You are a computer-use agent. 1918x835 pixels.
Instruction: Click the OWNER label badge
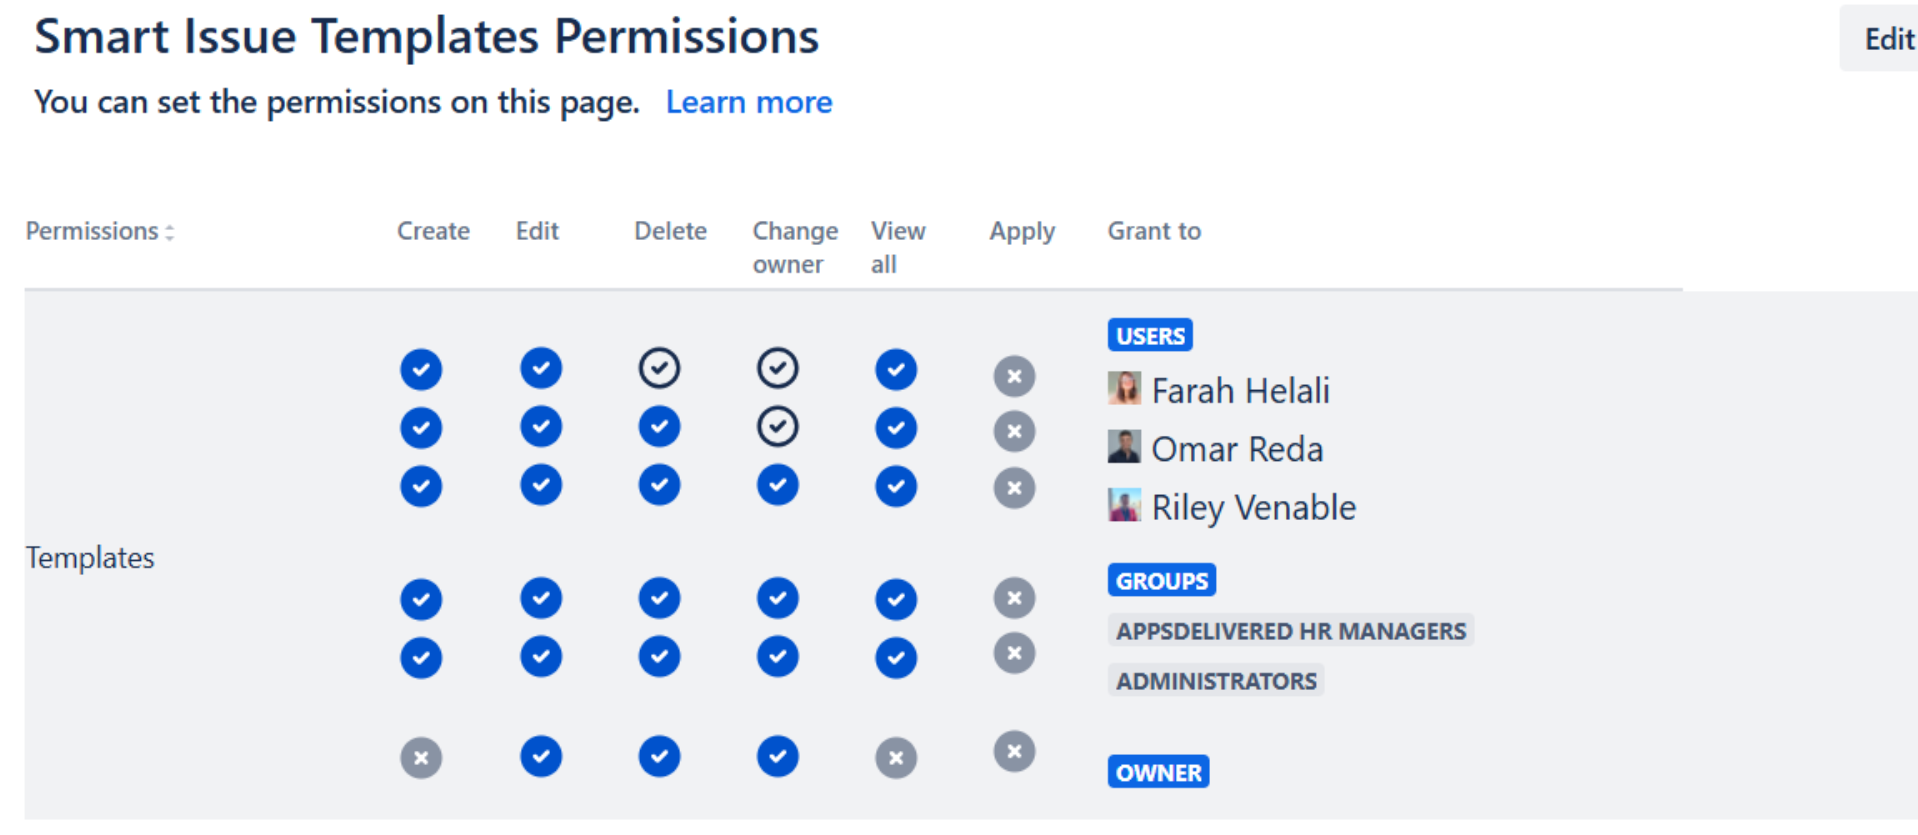click(1158, 772)
